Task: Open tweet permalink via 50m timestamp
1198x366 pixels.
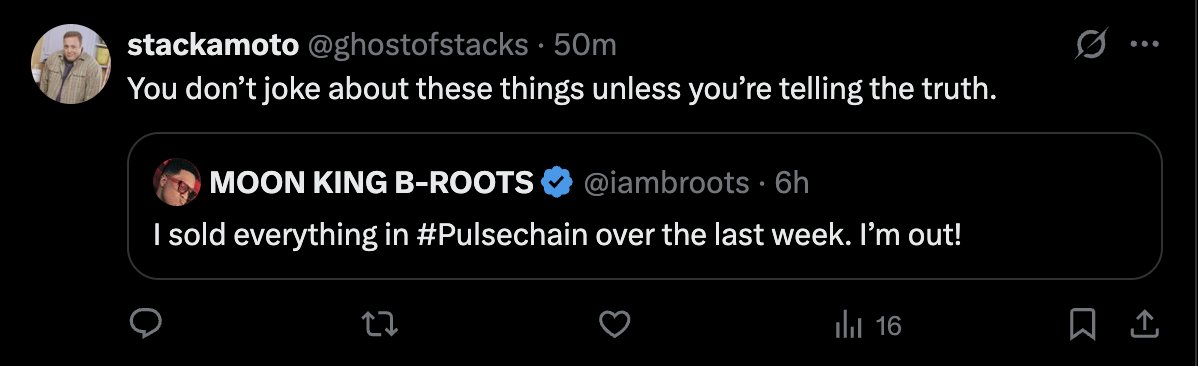Action: tap(584, 46)
